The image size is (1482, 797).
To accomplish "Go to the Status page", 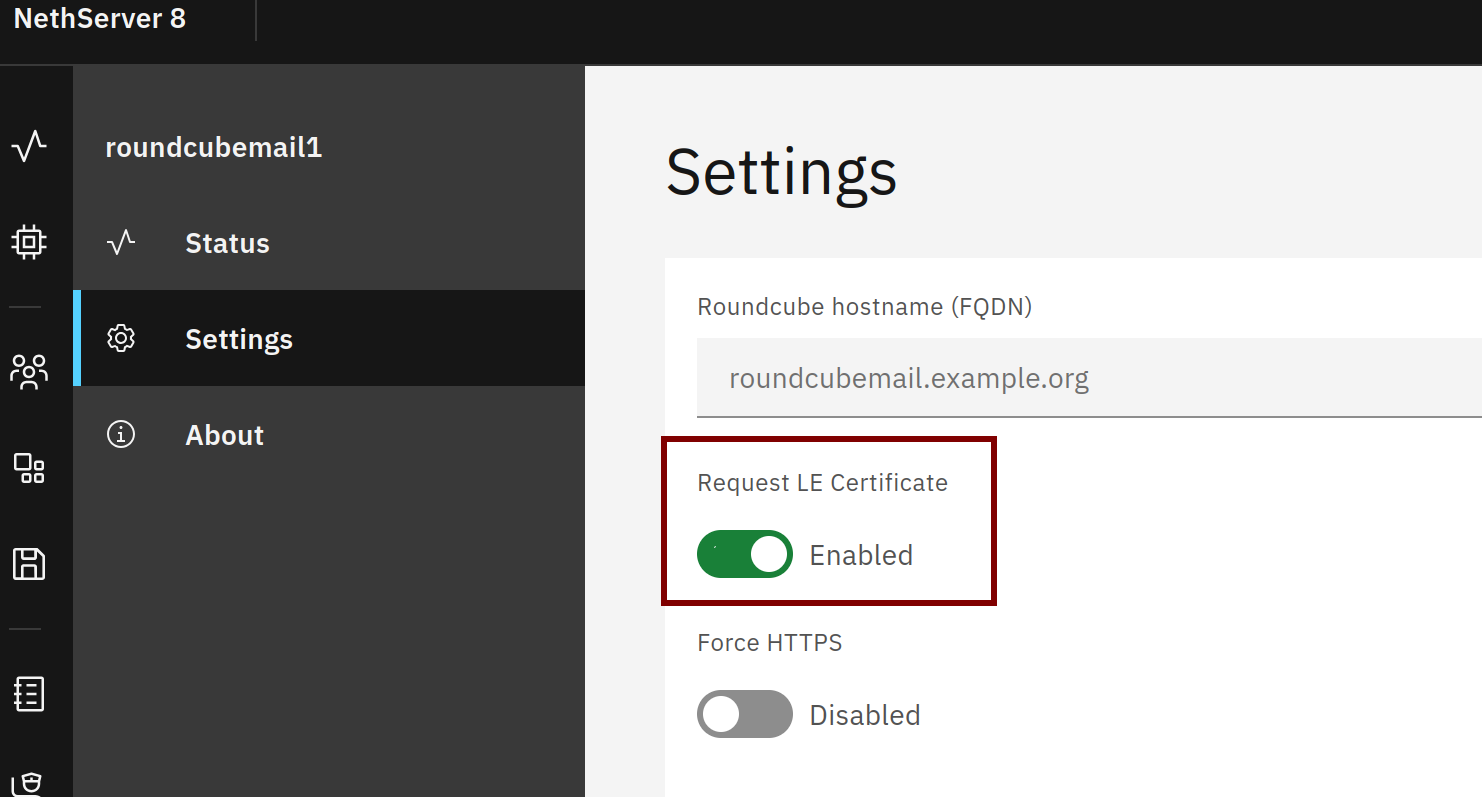I will [329, 243].
